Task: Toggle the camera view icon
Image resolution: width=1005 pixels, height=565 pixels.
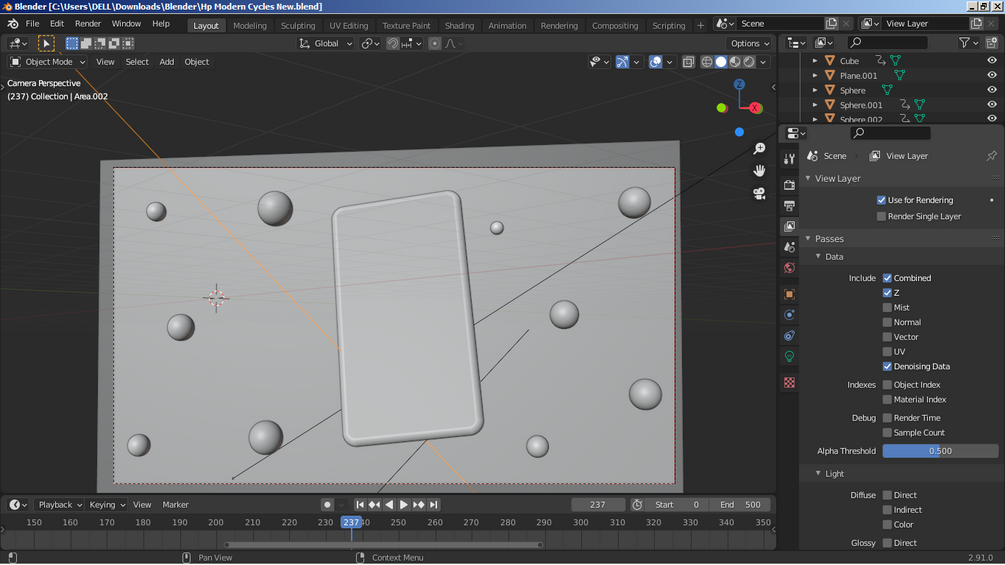Action: tap(760, 193)
